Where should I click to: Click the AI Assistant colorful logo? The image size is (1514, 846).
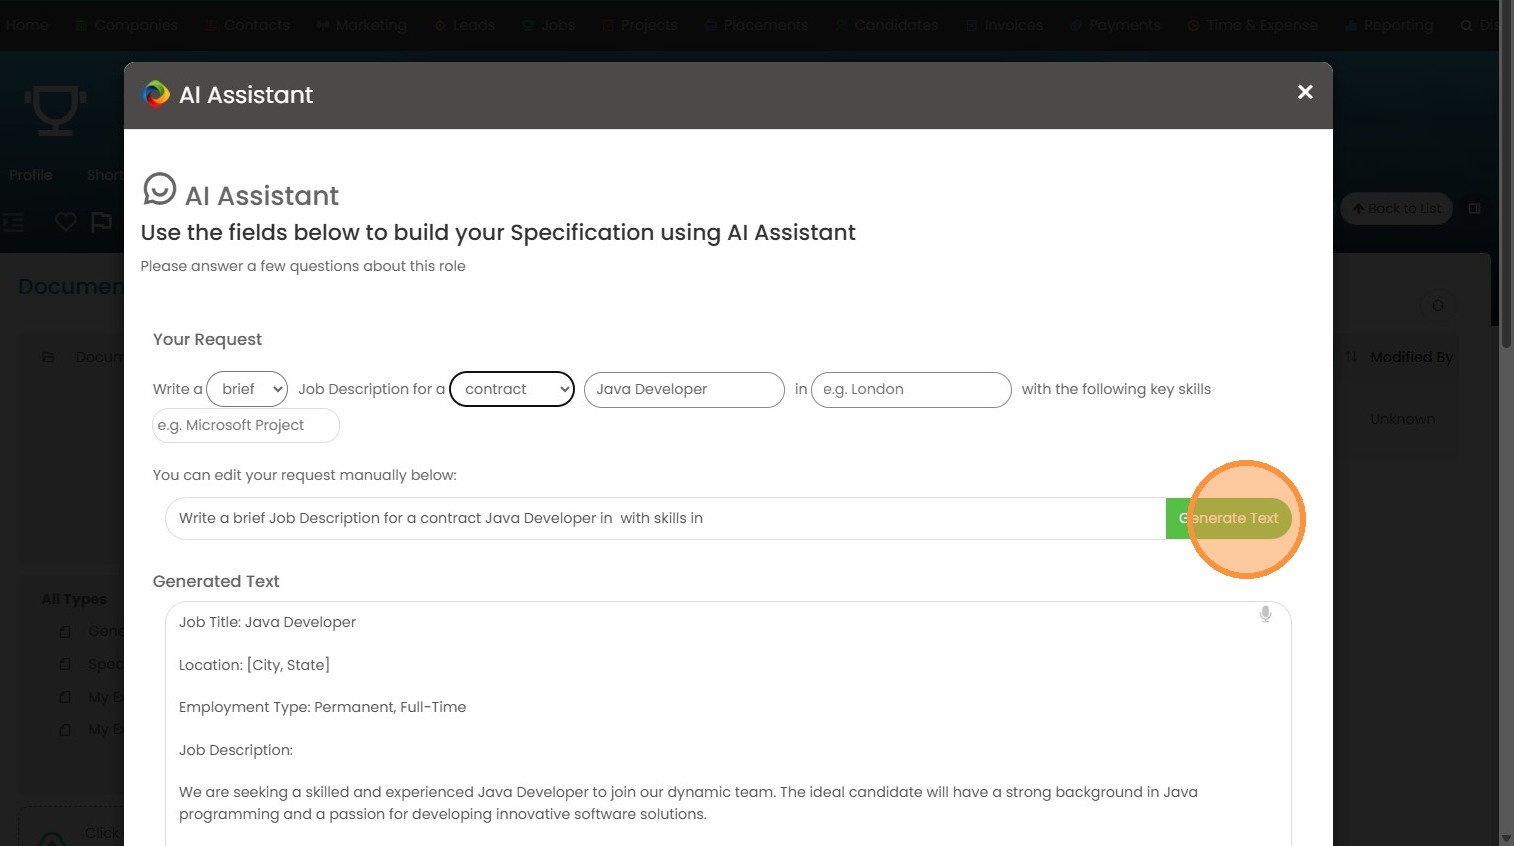click(x=157, y=95)
